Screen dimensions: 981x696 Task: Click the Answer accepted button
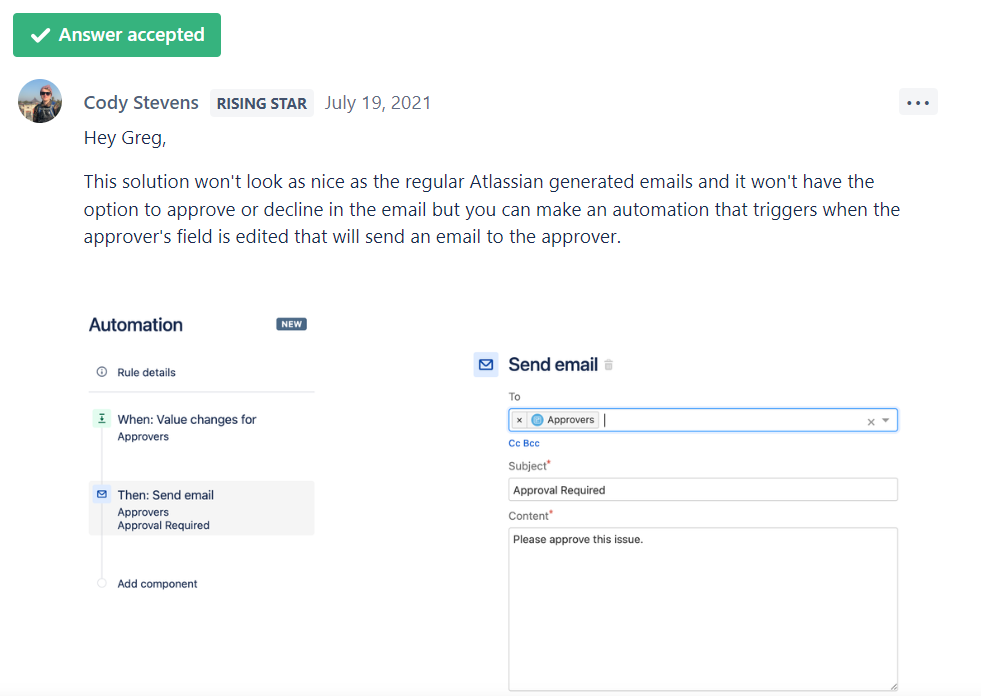coord(116,34)
